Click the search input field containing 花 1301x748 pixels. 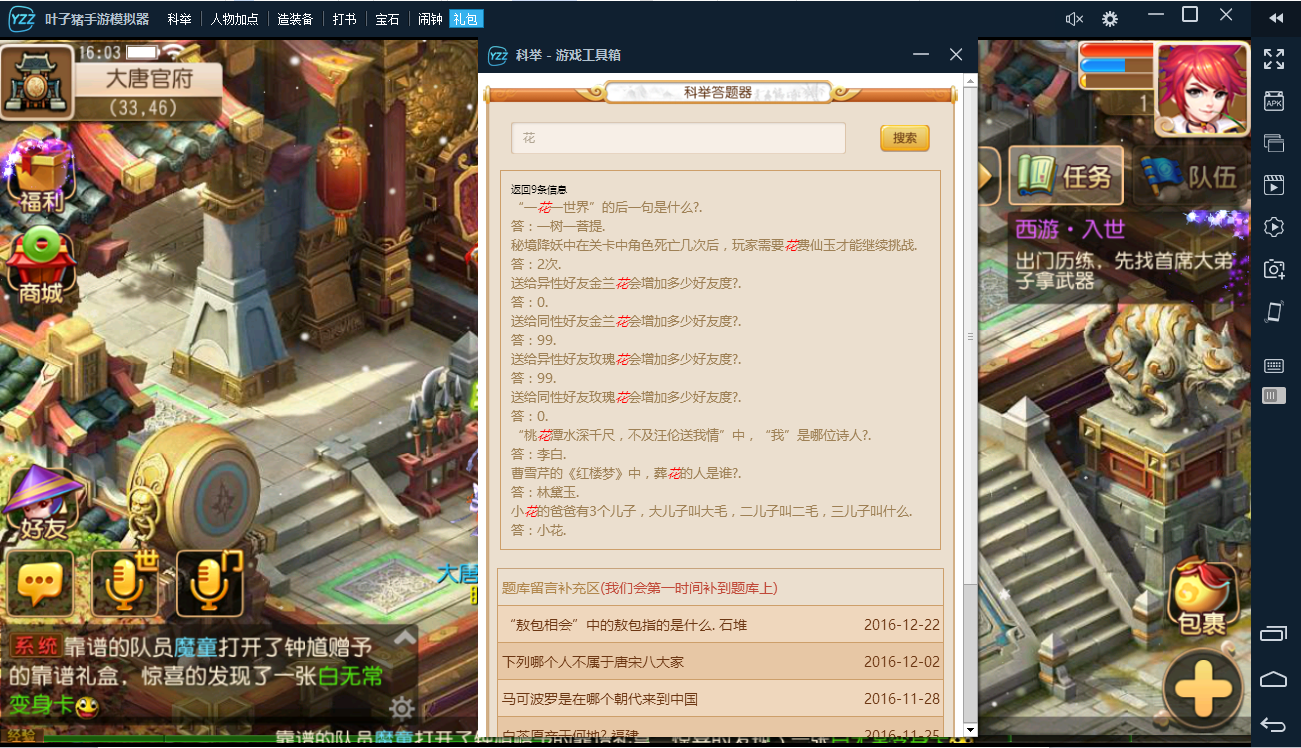tap(678, 138)
